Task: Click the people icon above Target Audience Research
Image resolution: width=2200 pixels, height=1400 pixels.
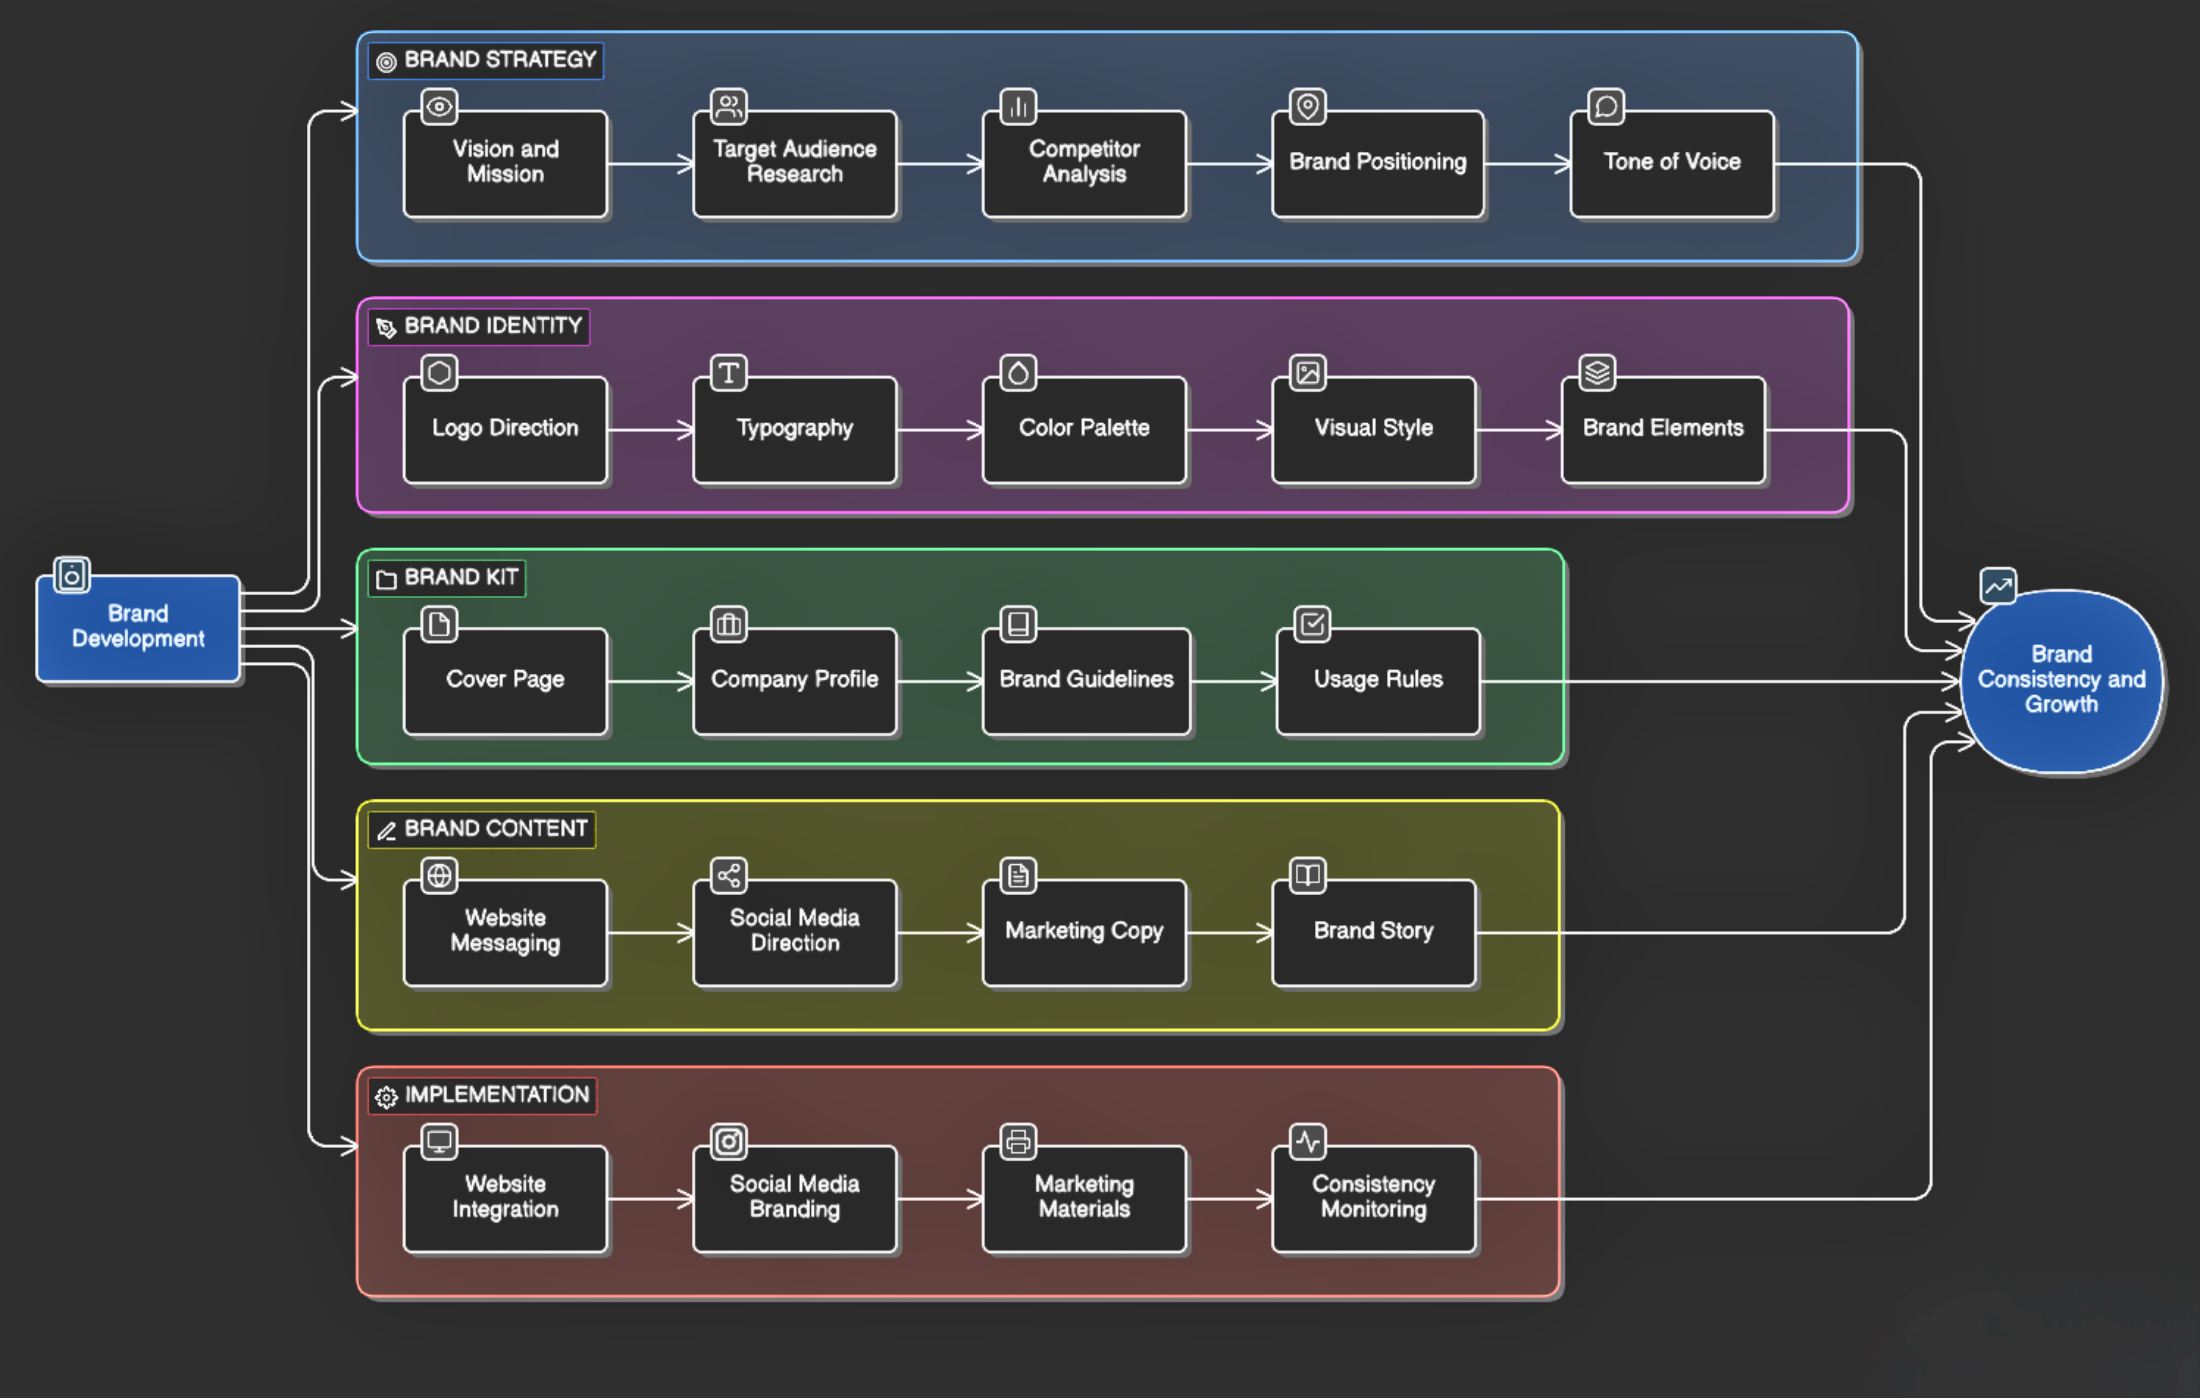Action: (729, 106)
